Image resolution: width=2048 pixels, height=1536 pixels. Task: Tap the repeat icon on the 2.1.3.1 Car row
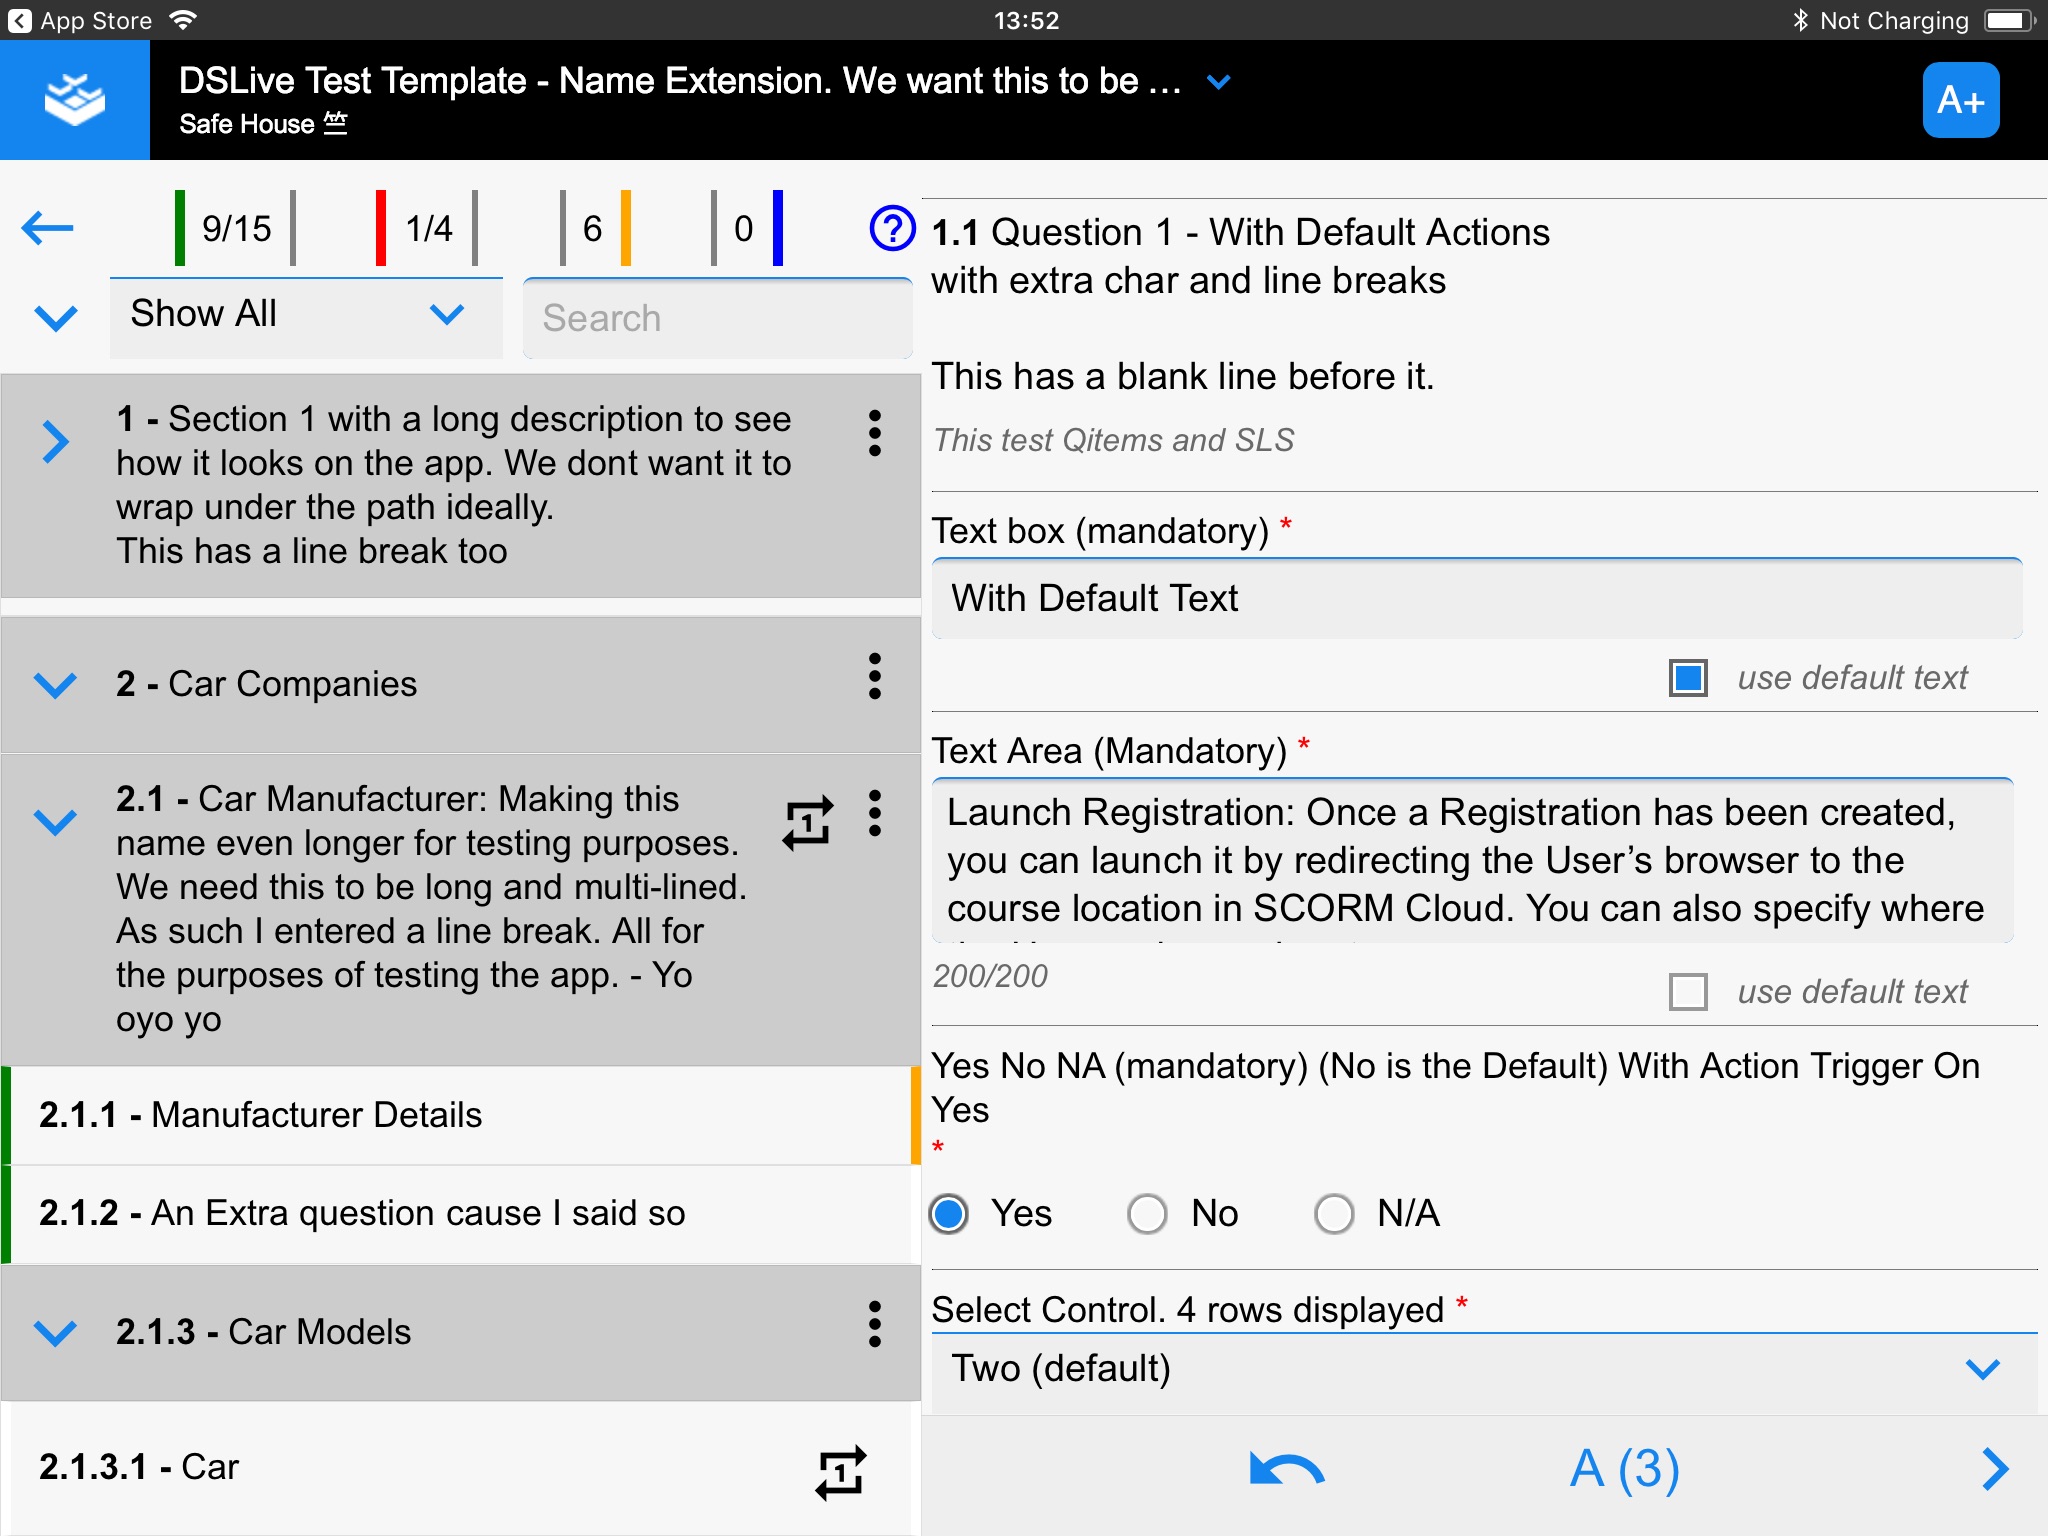[841, 1473]
